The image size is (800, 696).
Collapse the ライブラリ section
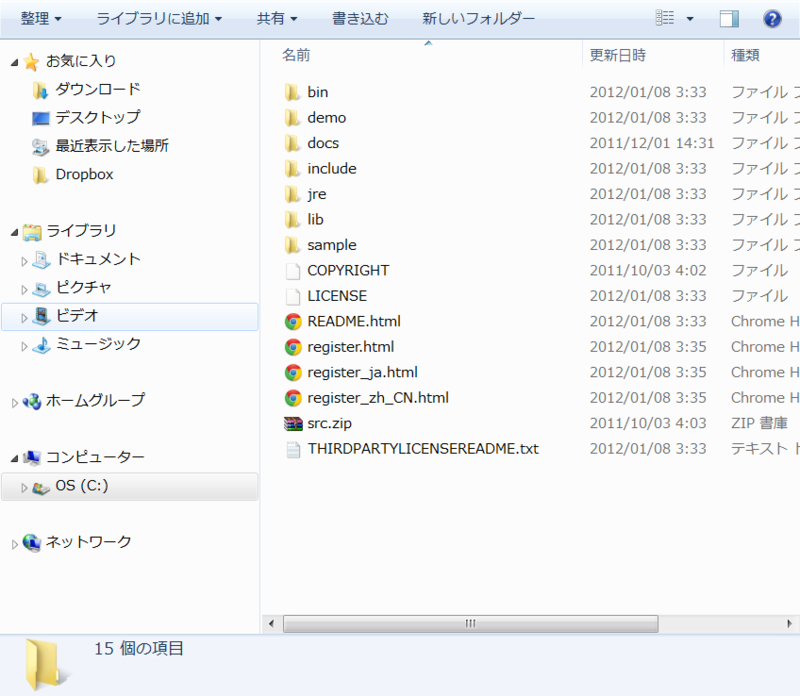[x=14, y=232]
